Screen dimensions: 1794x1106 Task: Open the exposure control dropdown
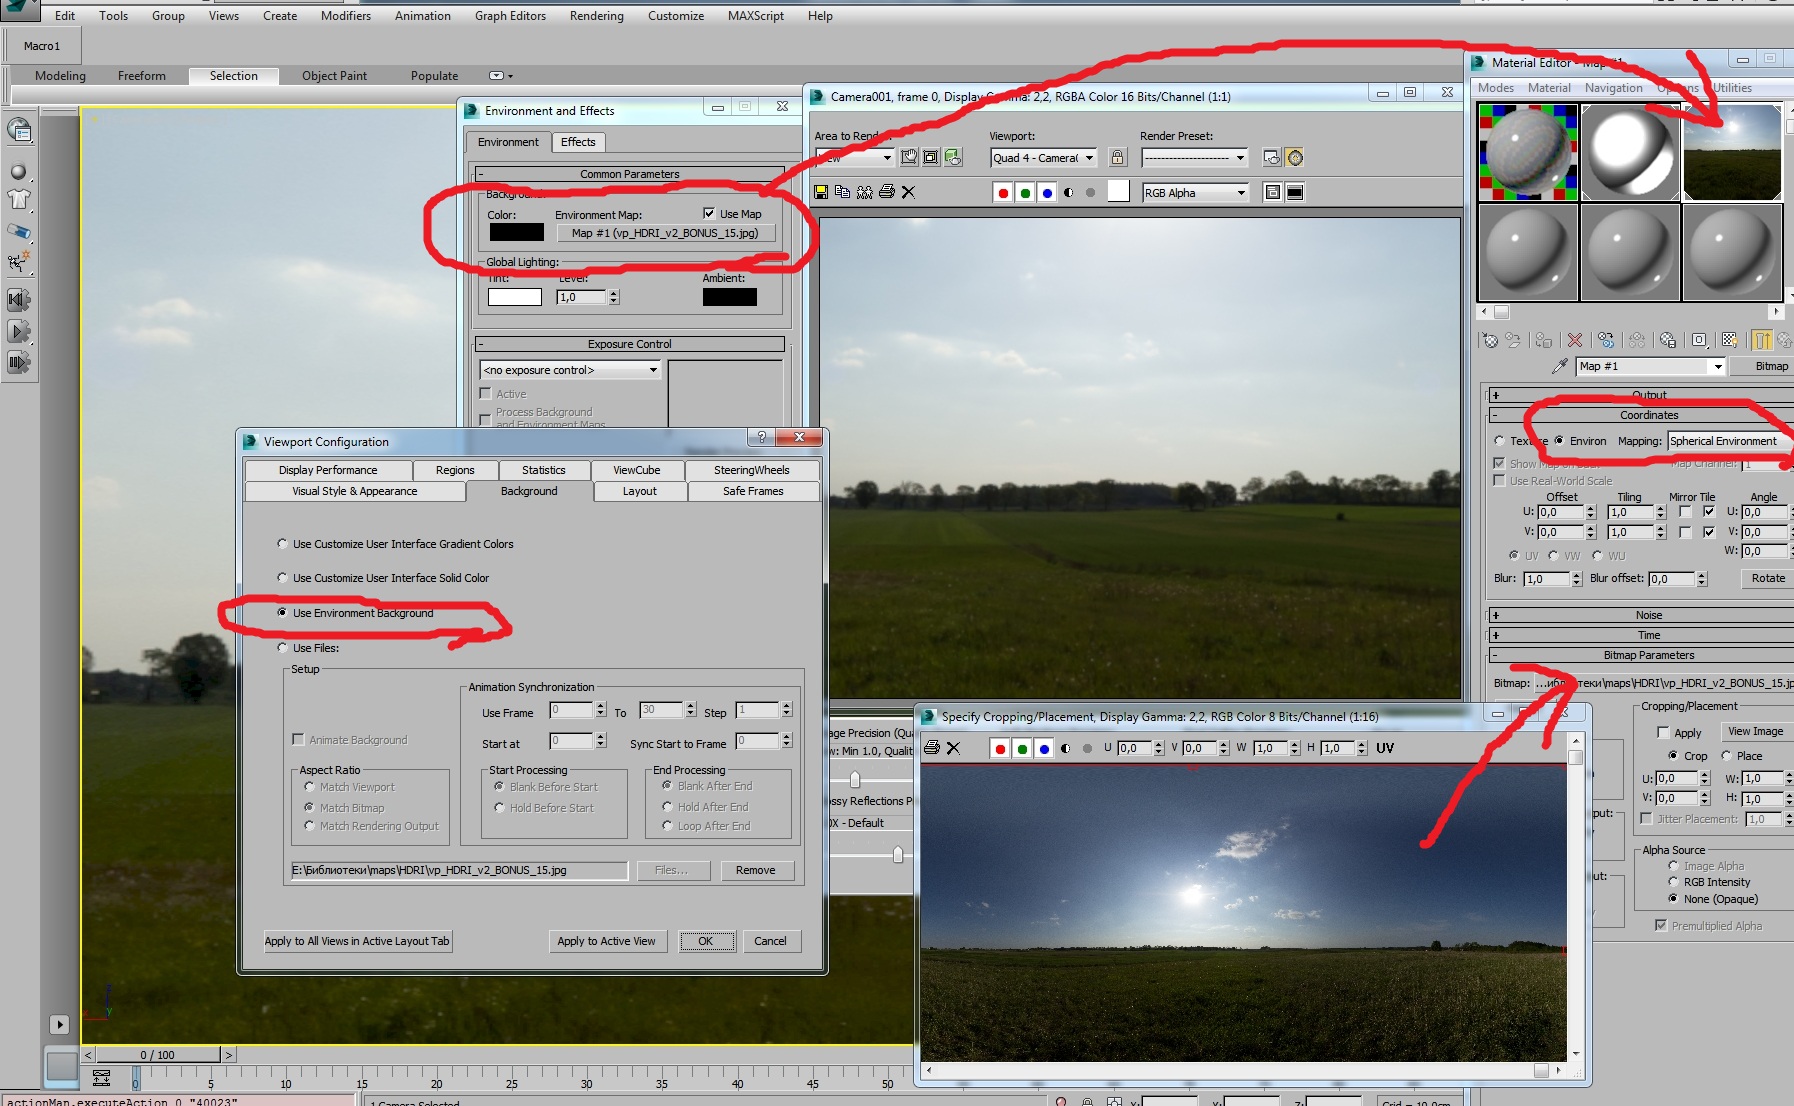[x=570, y=370]
